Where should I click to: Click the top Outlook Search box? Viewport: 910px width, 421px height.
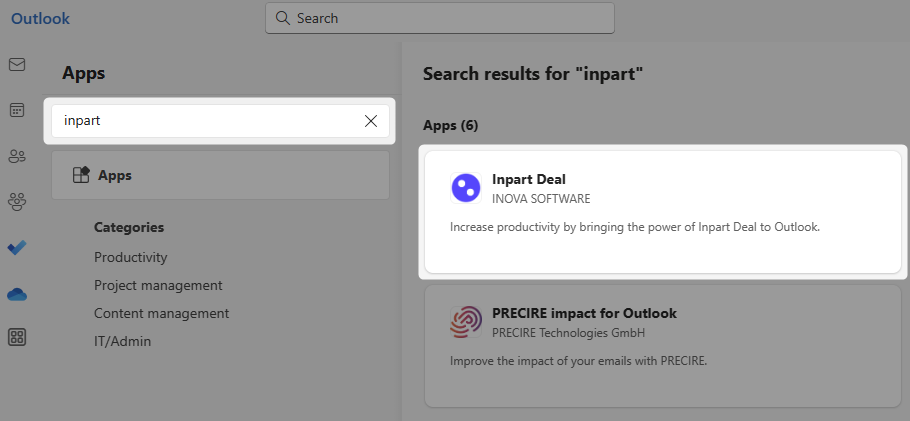440,18
